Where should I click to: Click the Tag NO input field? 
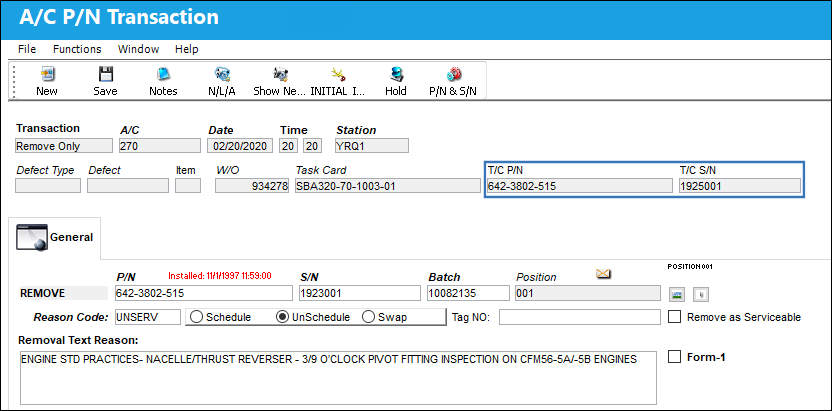(x=579, y=317)
